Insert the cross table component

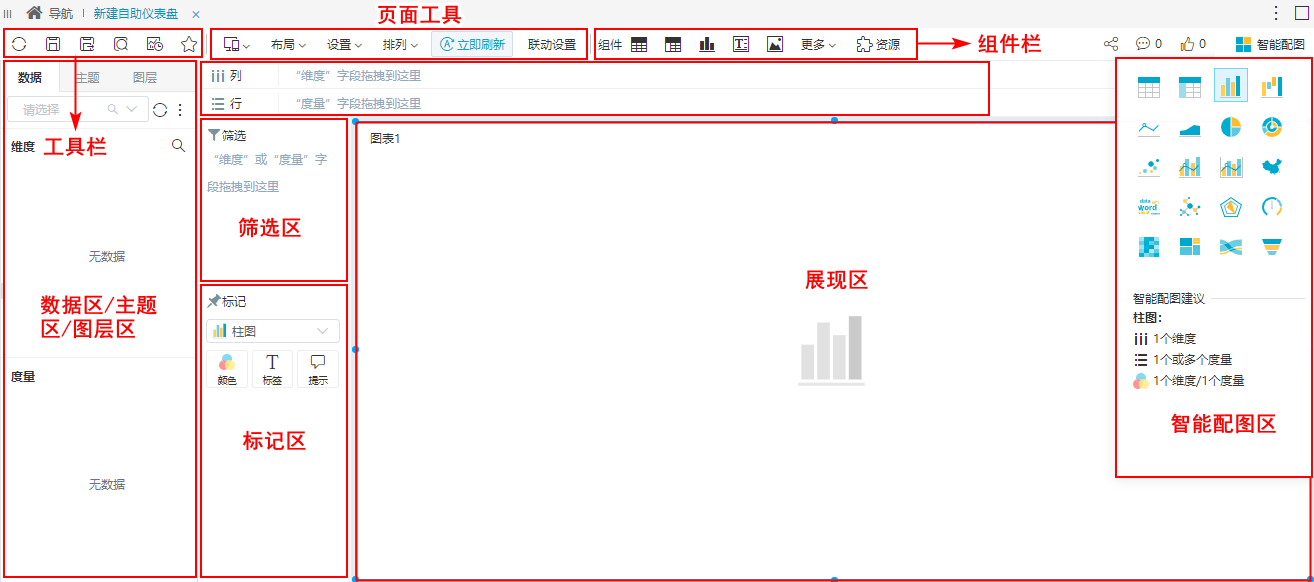pos(673,45)
